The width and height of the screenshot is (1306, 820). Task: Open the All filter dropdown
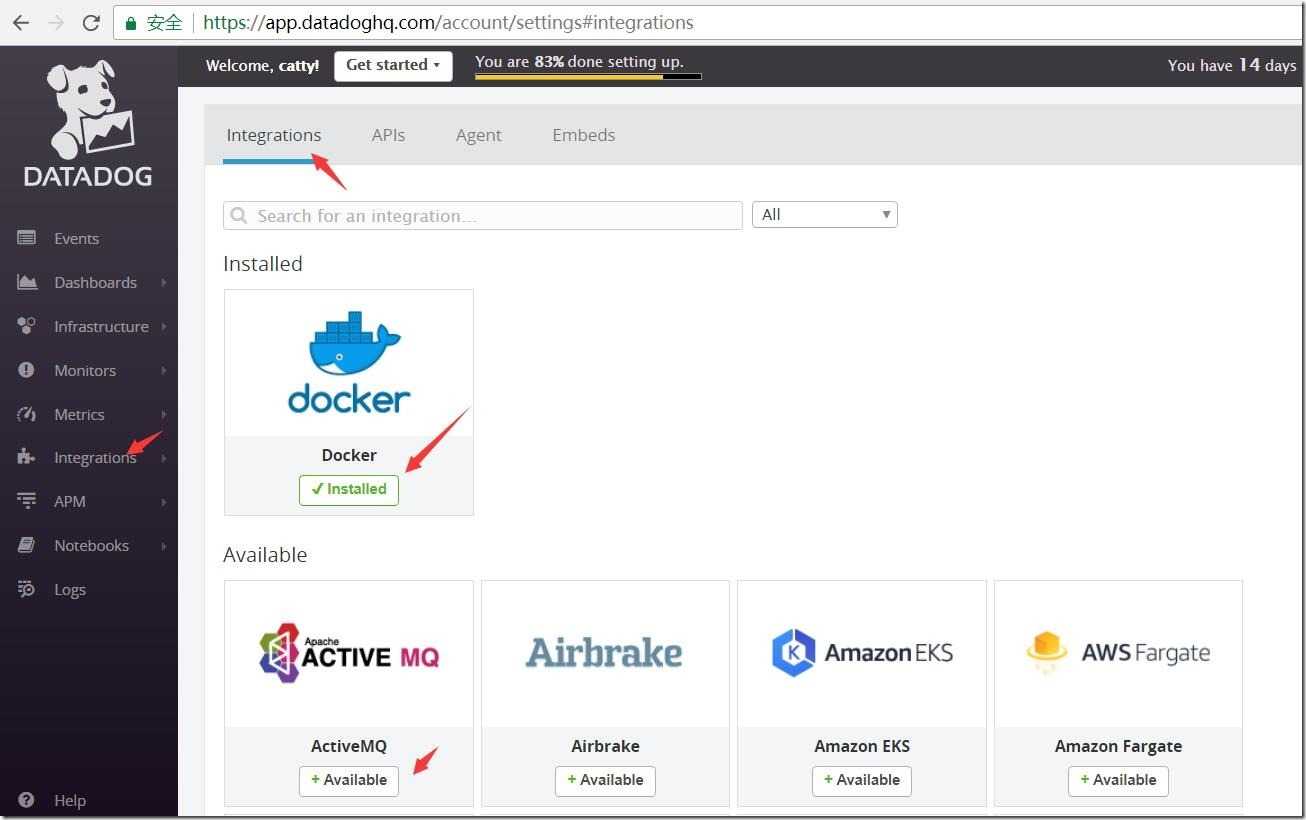[824, 215]
